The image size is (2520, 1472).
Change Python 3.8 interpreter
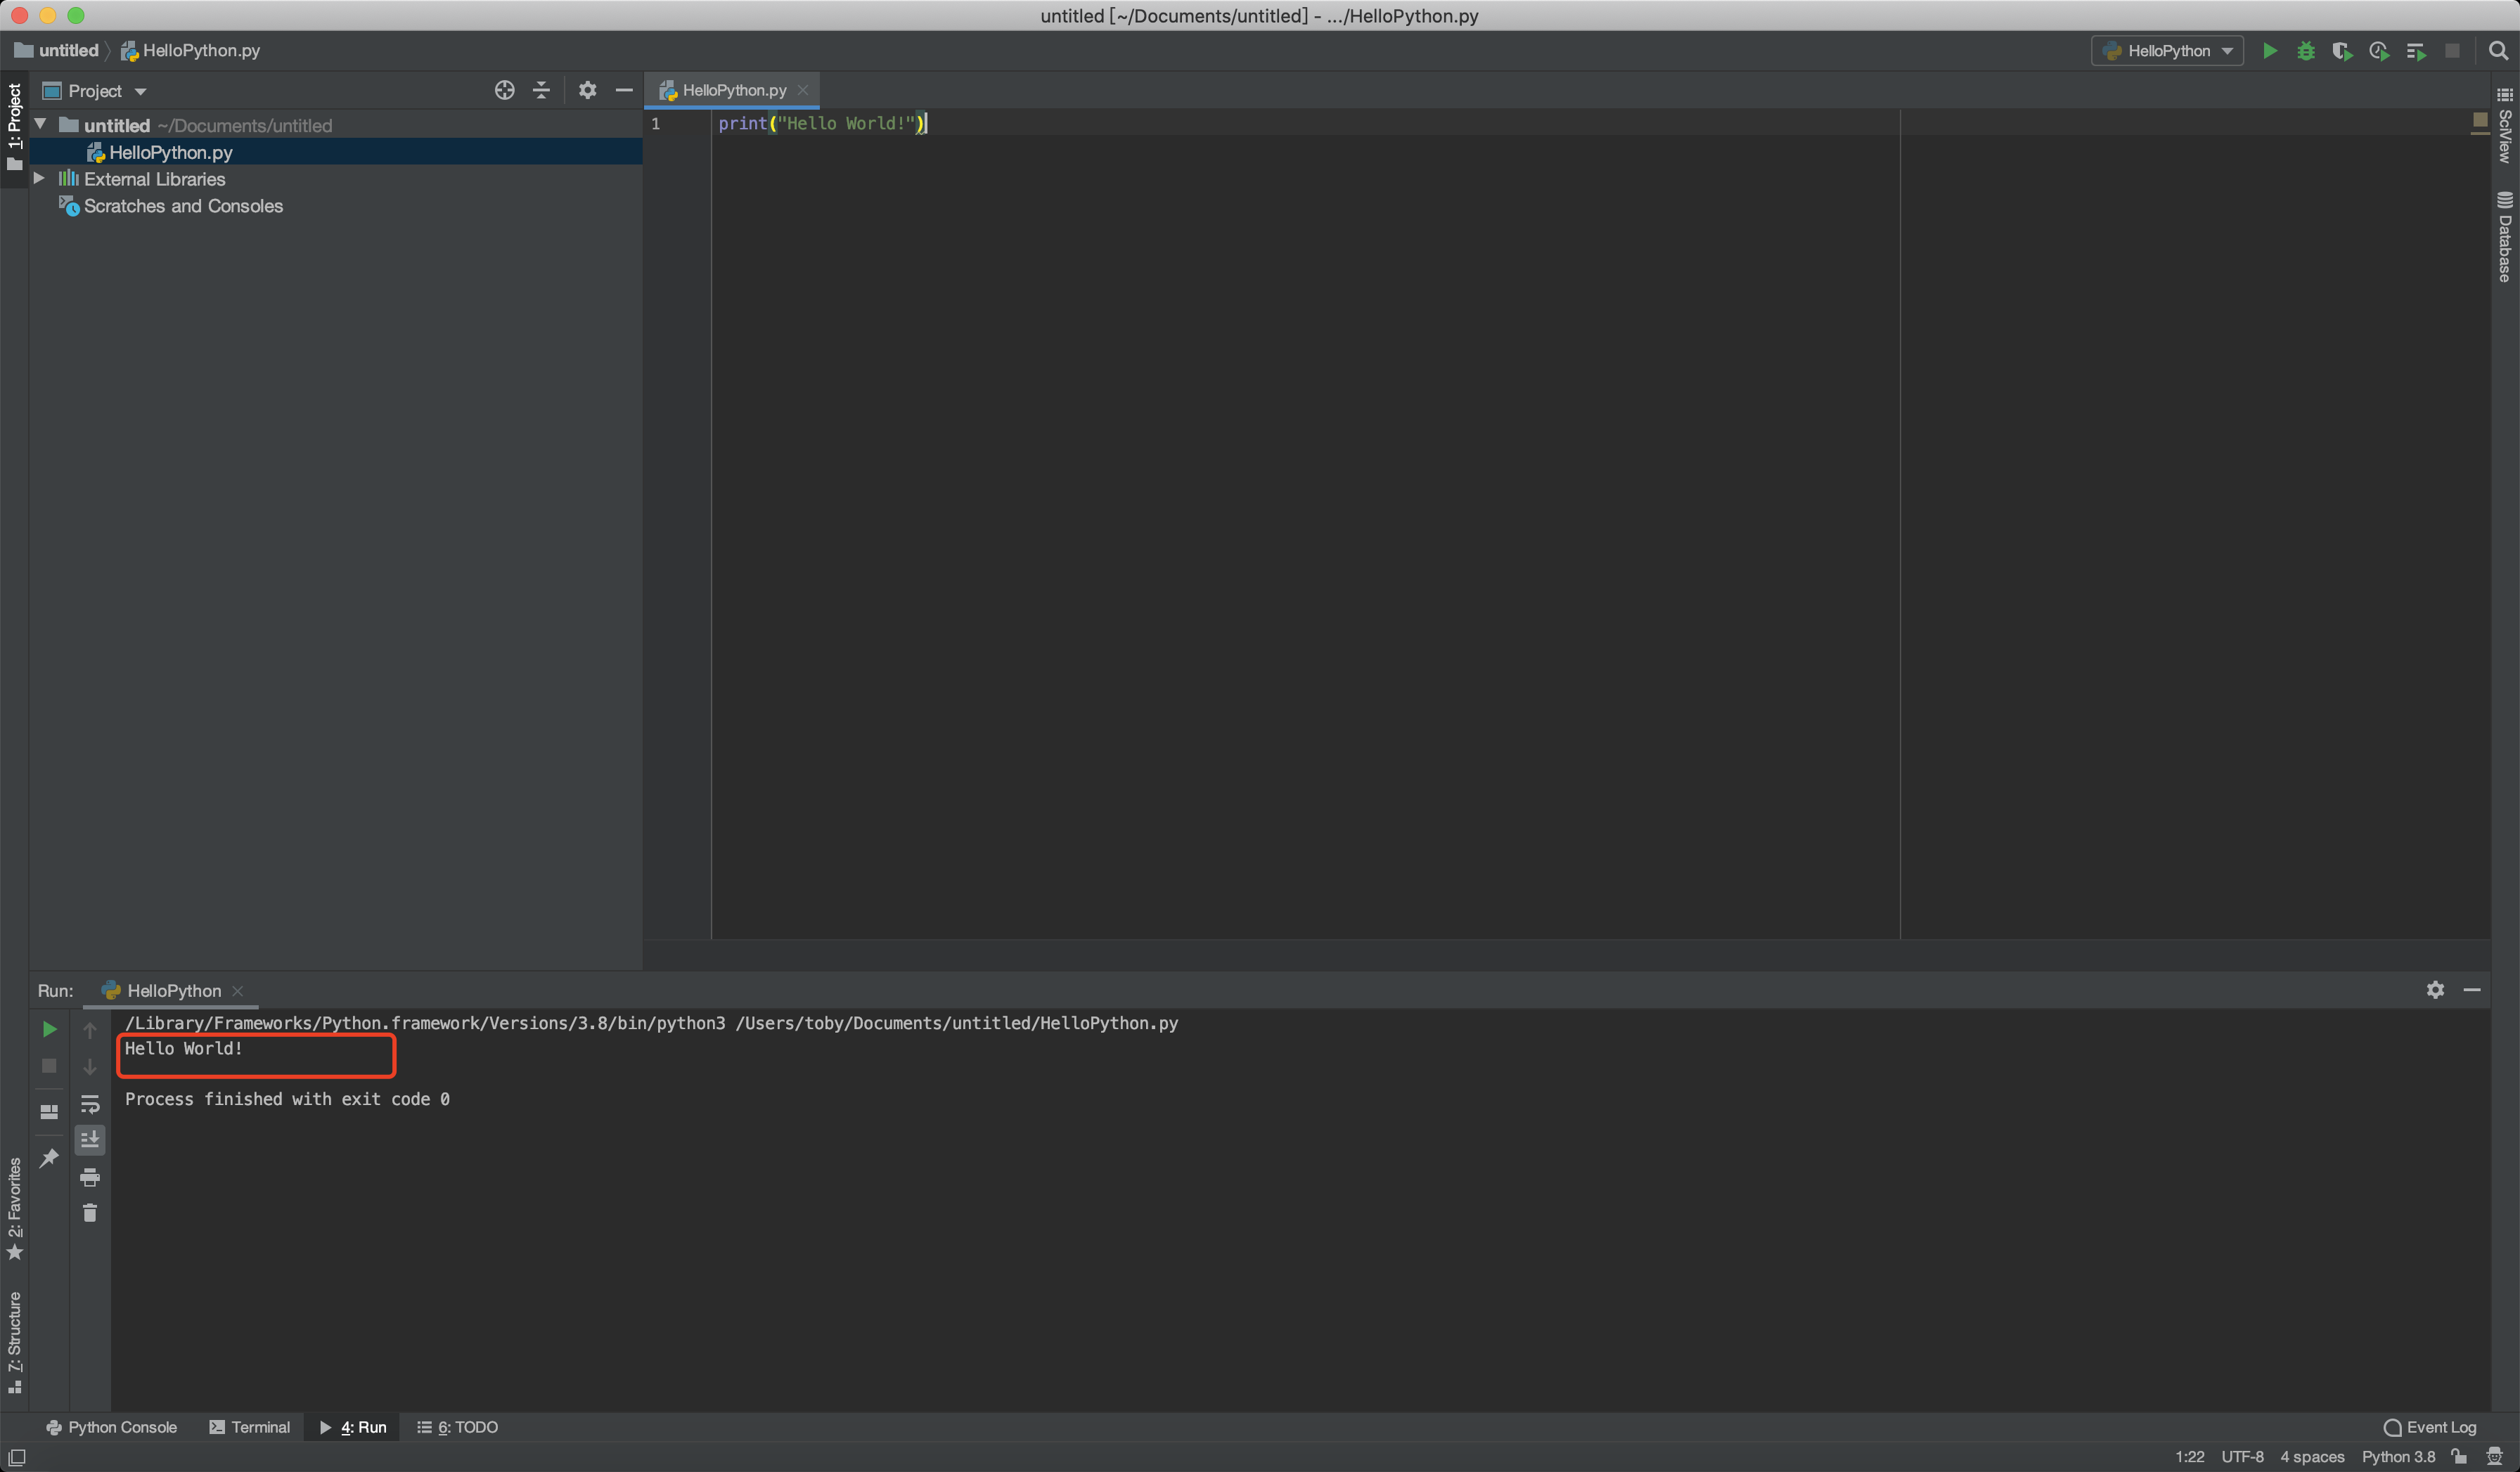pyautogui.click(x=2398, y=1457)
